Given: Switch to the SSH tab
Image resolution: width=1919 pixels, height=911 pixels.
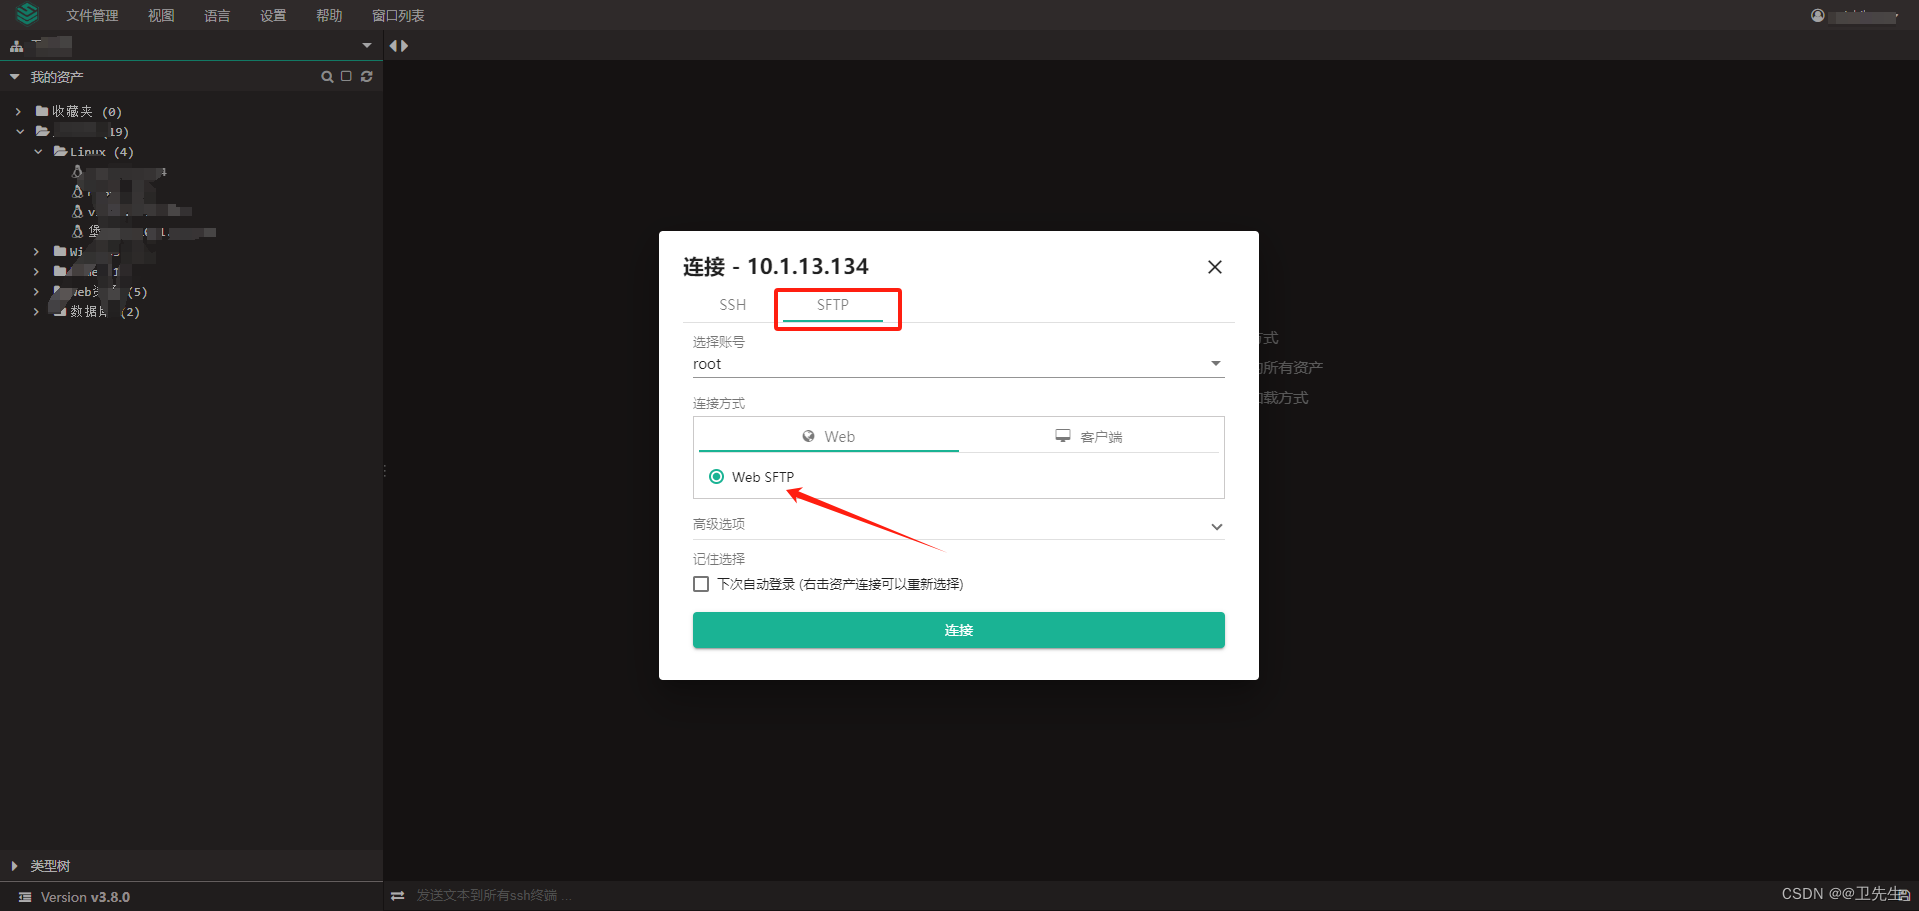Looking at the screenshot, I should pos(732,305).
